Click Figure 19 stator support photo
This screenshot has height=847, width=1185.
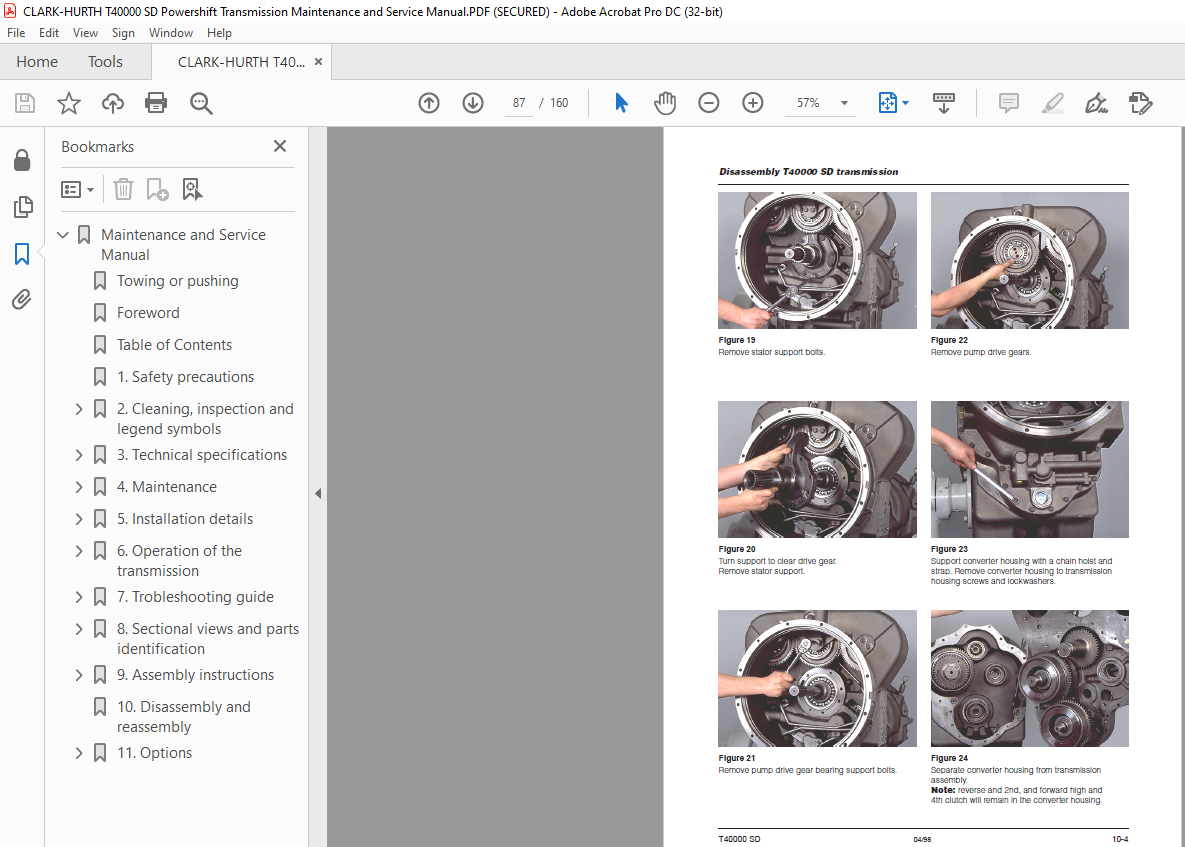point(817,260)
